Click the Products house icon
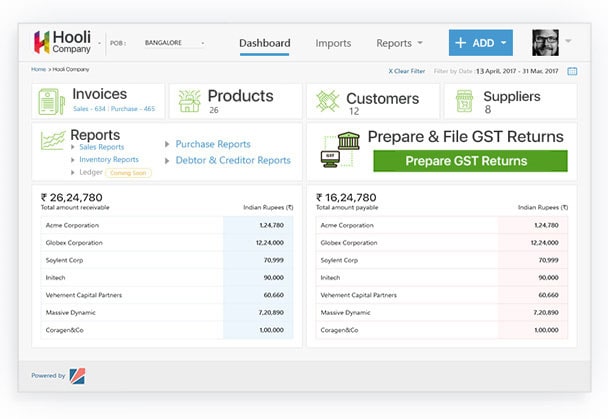The width and height of the screenshot is (608, 419). click(x=189, y=101)
